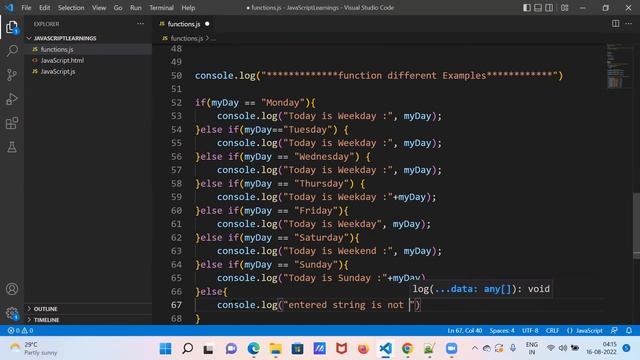This screenshot has width=640, height=360.
Task: Open the Edit menu
Action: 44,8
